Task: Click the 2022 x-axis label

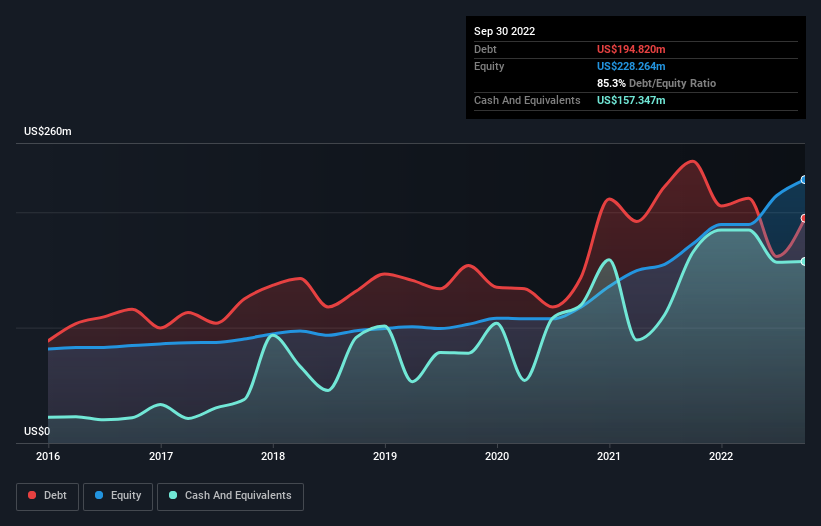Action: 721,456
